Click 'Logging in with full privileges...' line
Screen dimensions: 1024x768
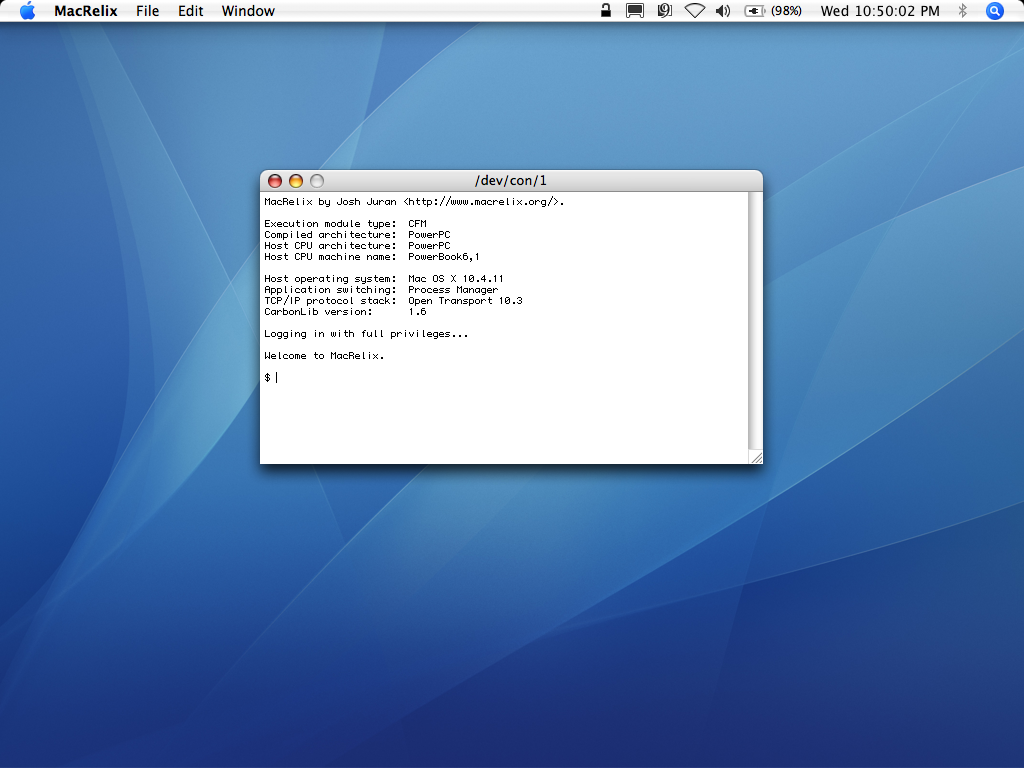point(366,334)
